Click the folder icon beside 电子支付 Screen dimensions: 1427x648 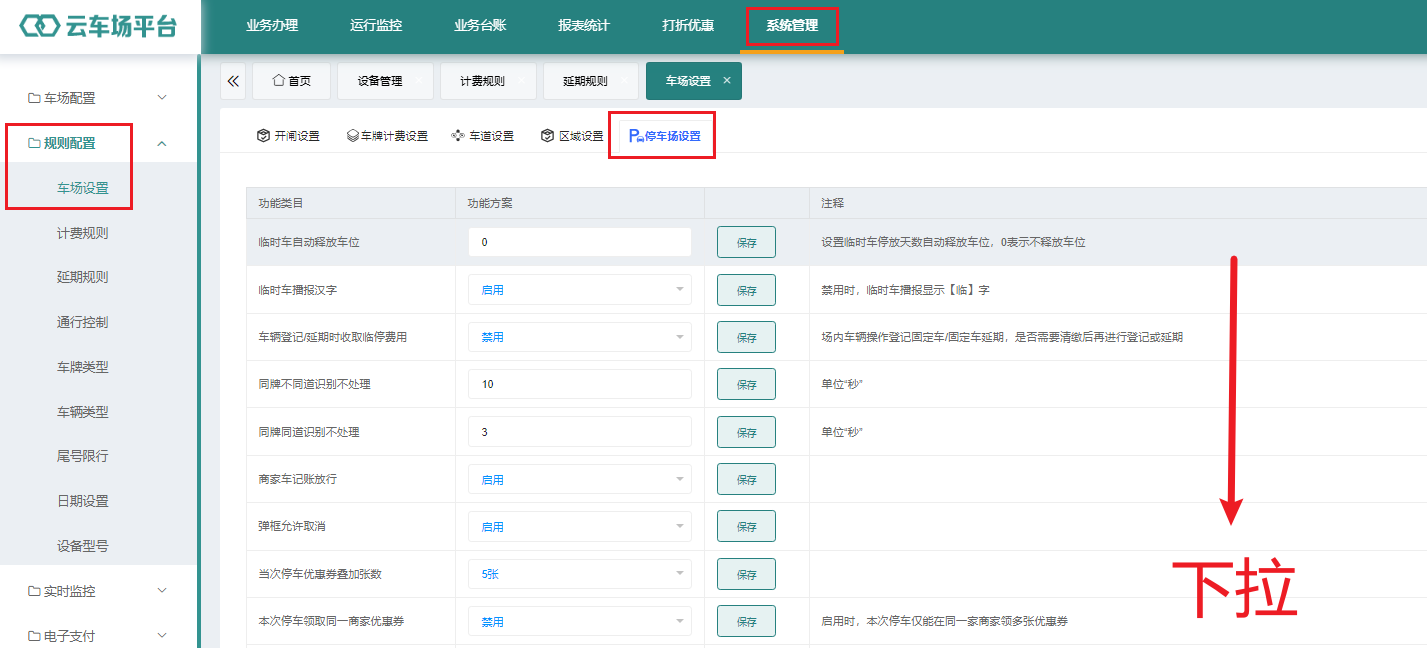[34, 636]
